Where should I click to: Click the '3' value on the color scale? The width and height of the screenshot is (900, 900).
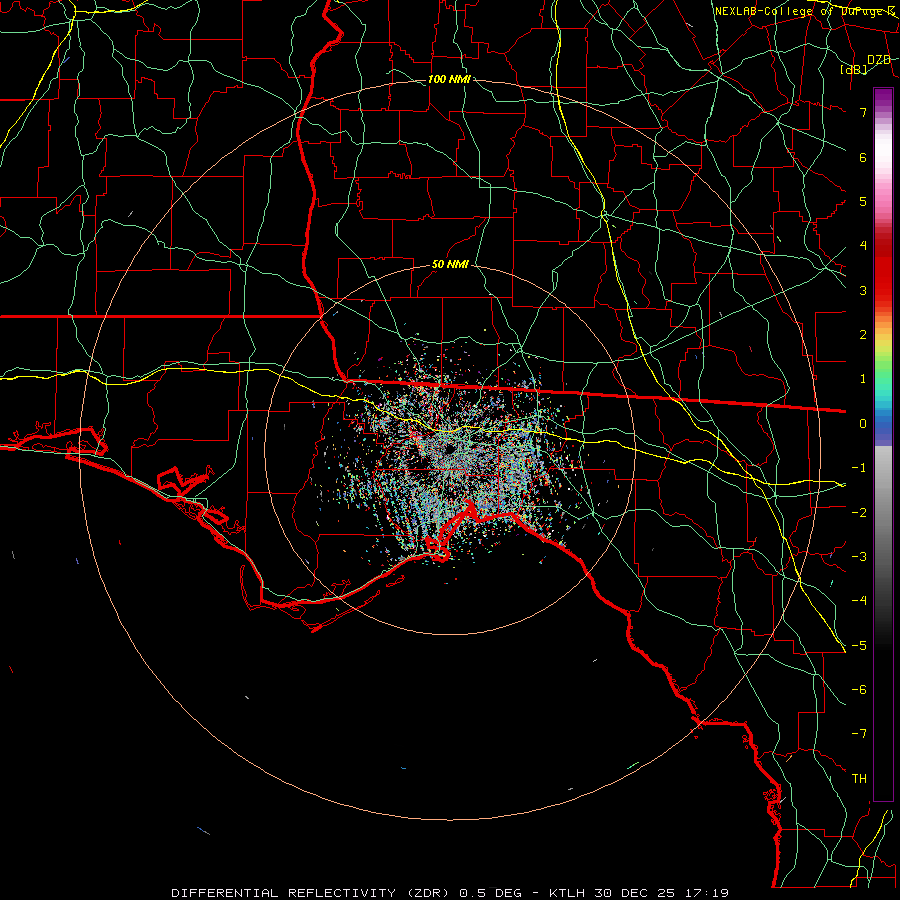pos(863,290)
